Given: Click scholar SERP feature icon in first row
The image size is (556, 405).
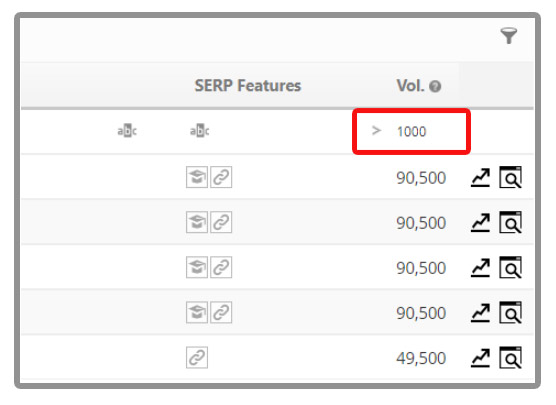Looking at the screenshot, I should (x=197, y=177).
